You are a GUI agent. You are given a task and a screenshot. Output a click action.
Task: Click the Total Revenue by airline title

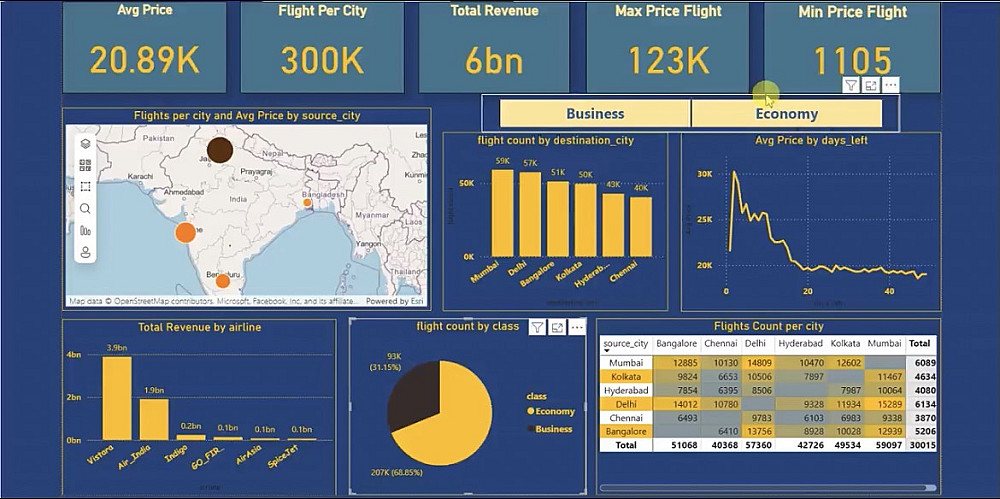200,327
